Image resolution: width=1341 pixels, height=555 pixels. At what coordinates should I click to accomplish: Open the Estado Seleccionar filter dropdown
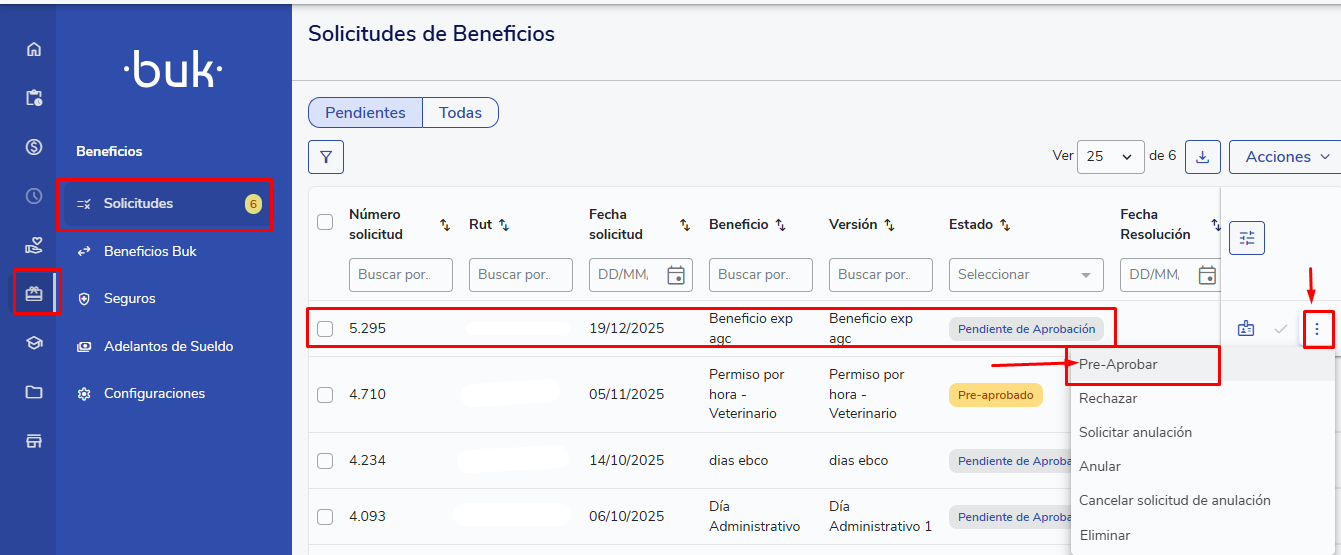[x=1026, y=275]
